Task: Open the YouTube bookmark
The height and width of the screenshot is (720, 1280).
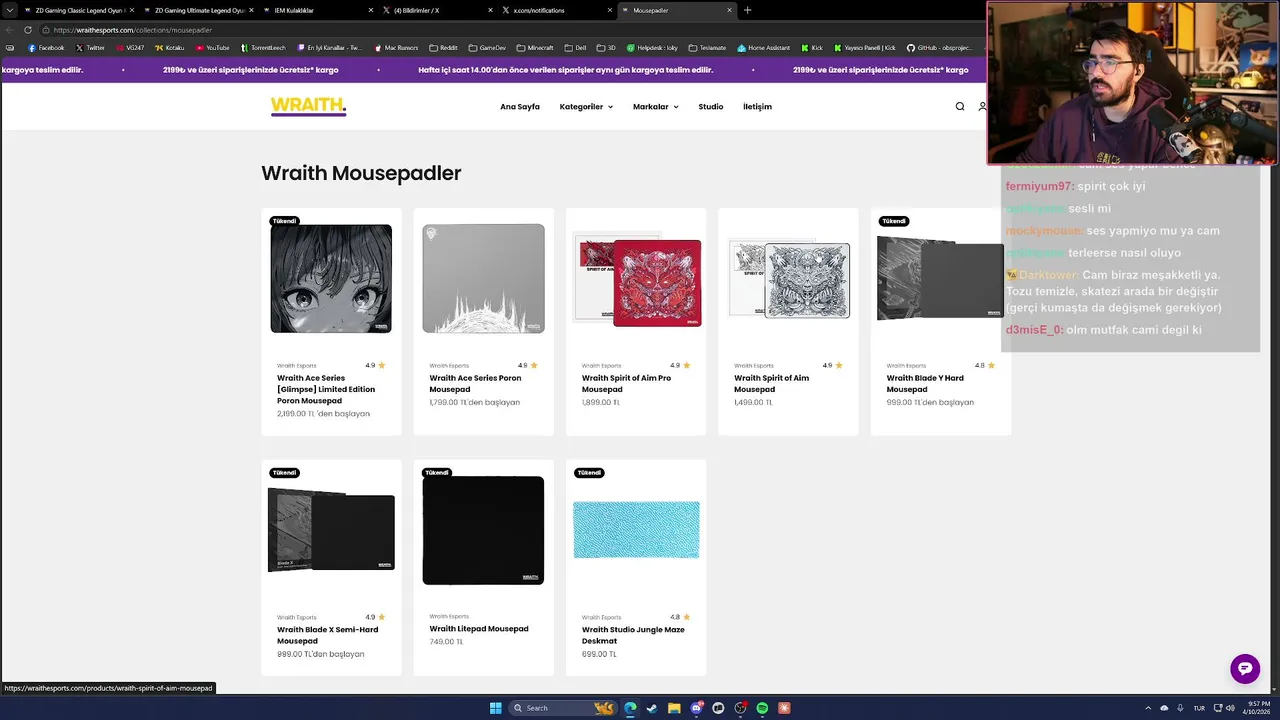Action: click(212, 47)
